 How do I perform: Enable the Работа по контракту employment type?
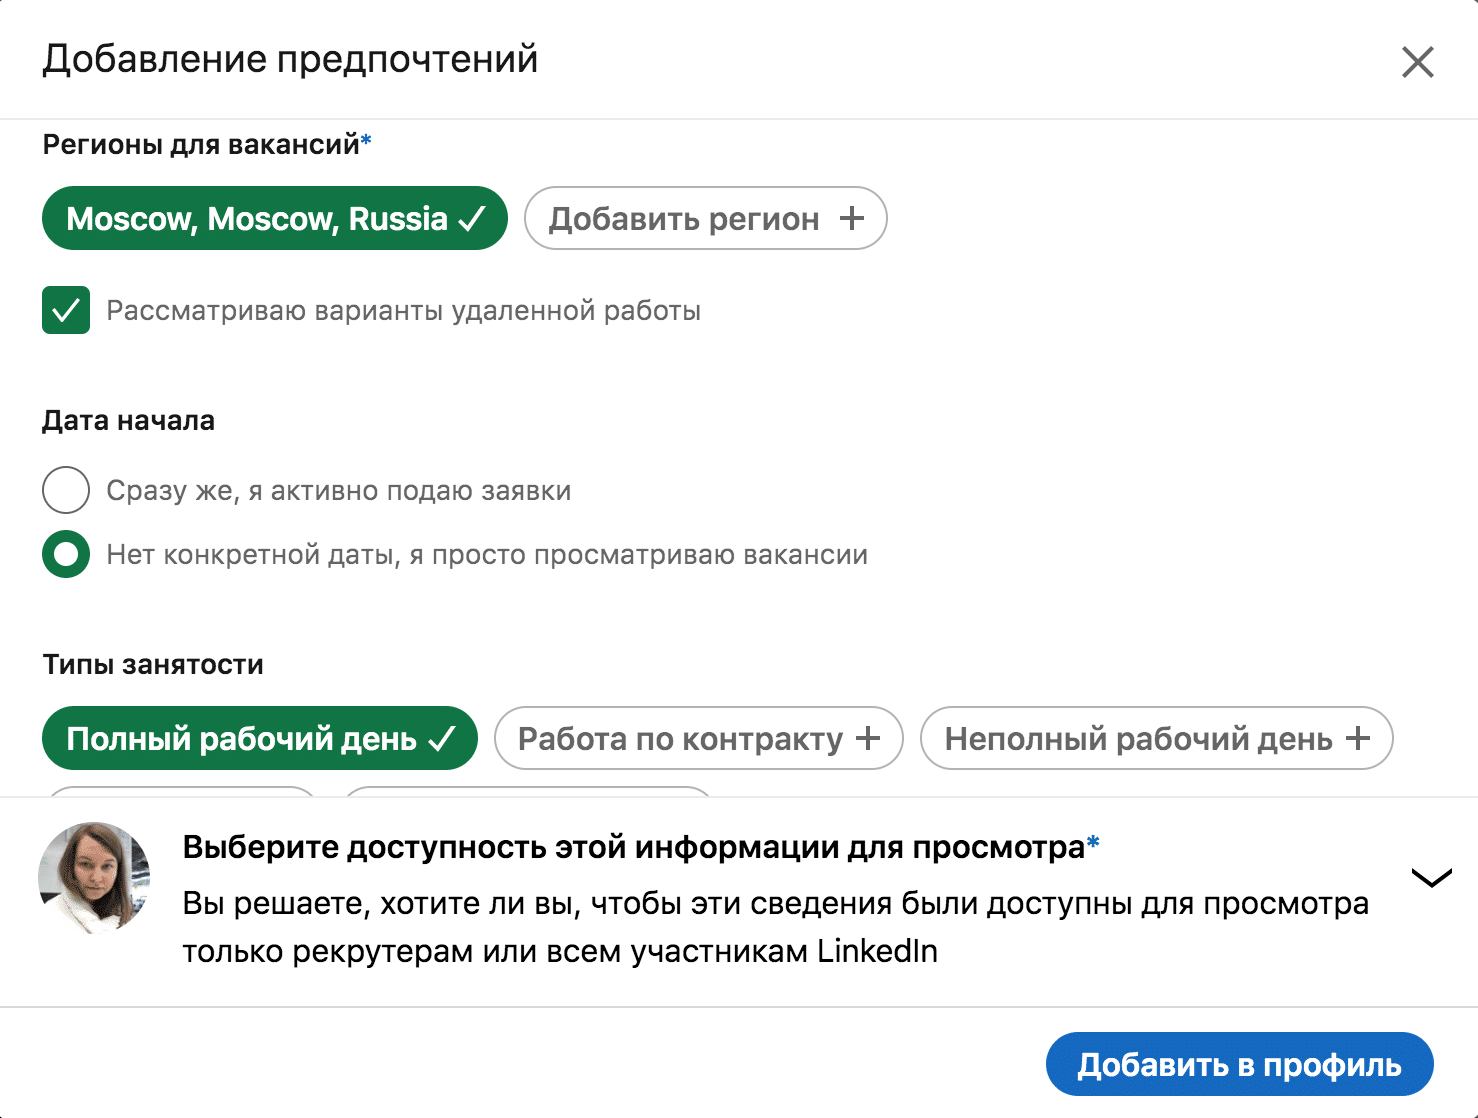[x=697, y=738]
